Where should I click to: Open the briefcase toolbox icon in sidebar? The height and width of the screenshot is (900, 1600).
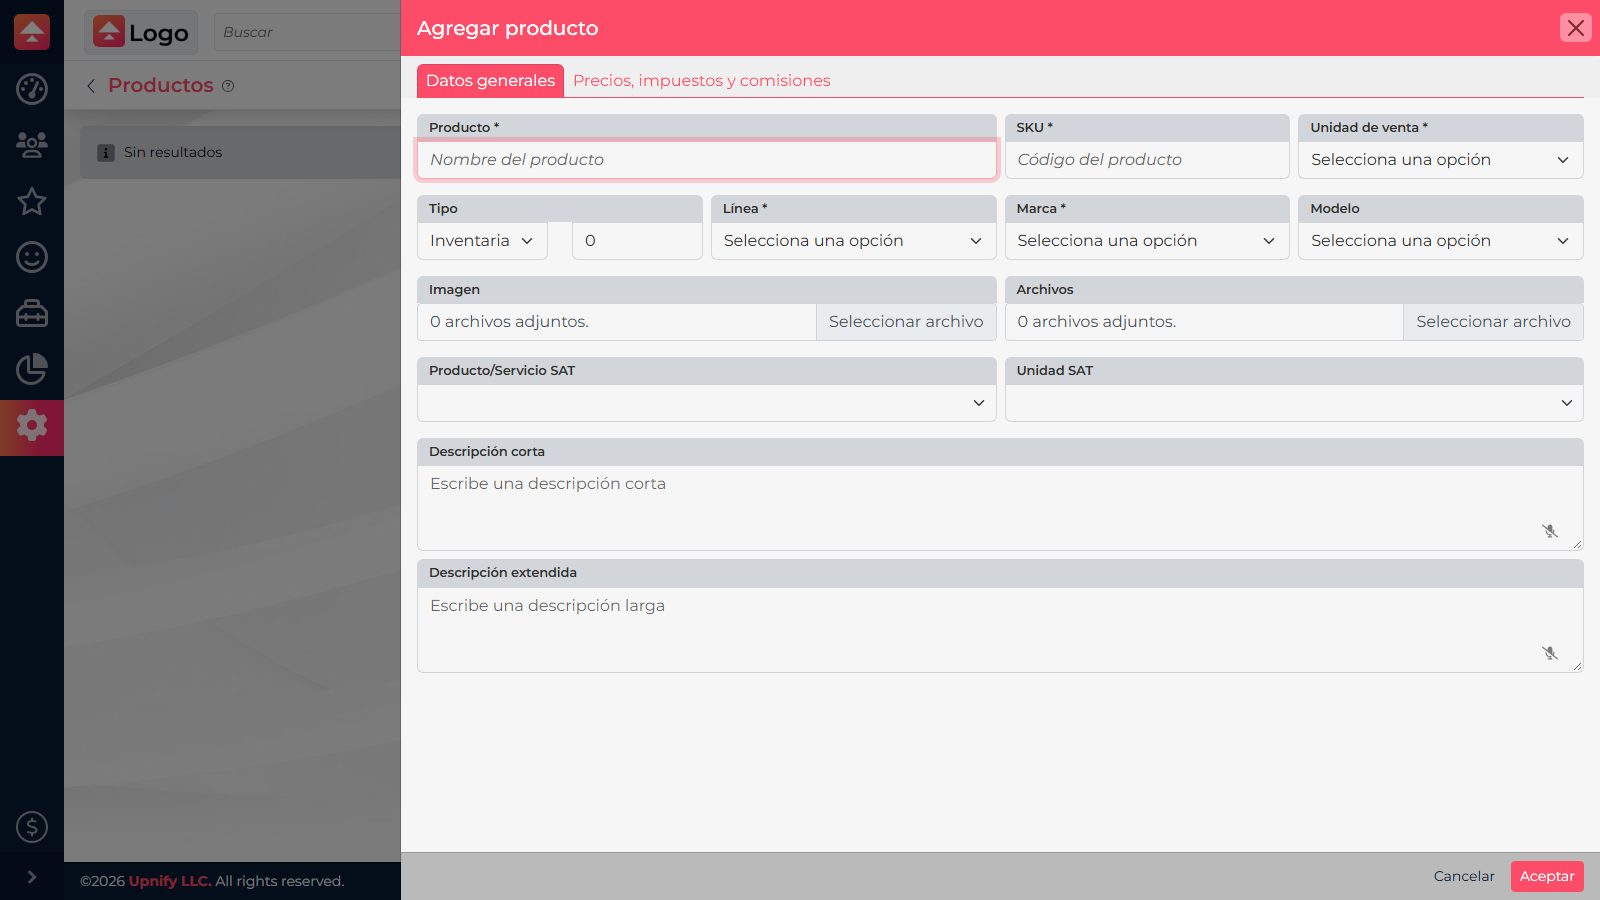[32, 313]
